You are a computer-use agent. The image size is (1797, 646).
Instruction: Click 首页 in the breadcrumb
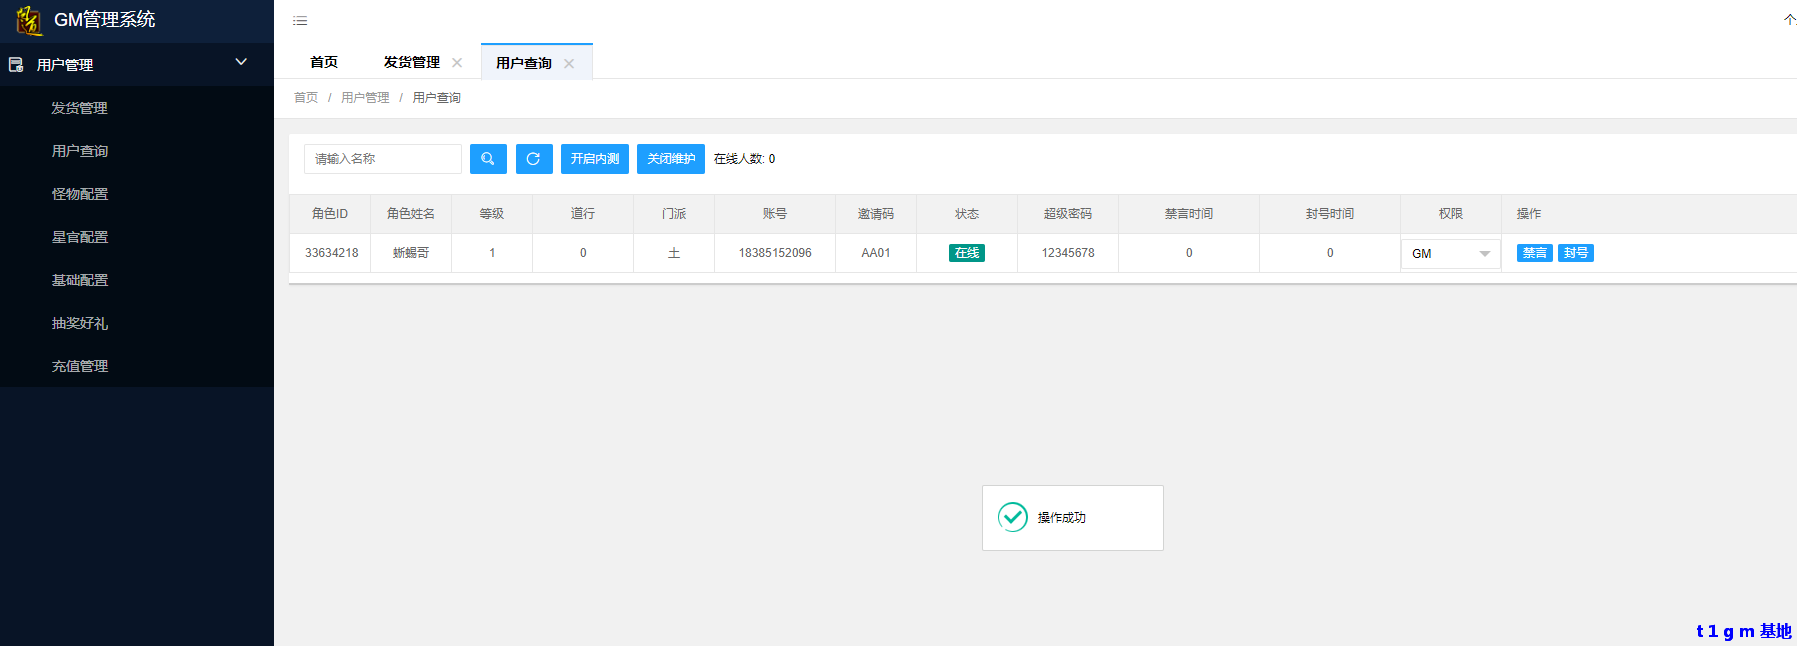(306, 98)
